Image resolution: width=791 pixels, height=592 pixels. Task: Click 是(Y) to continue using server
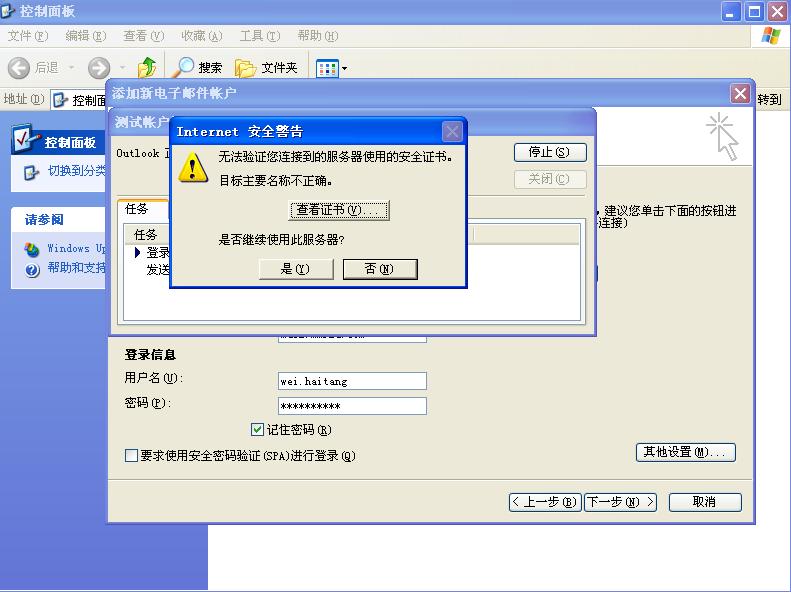tap(295, 269)
